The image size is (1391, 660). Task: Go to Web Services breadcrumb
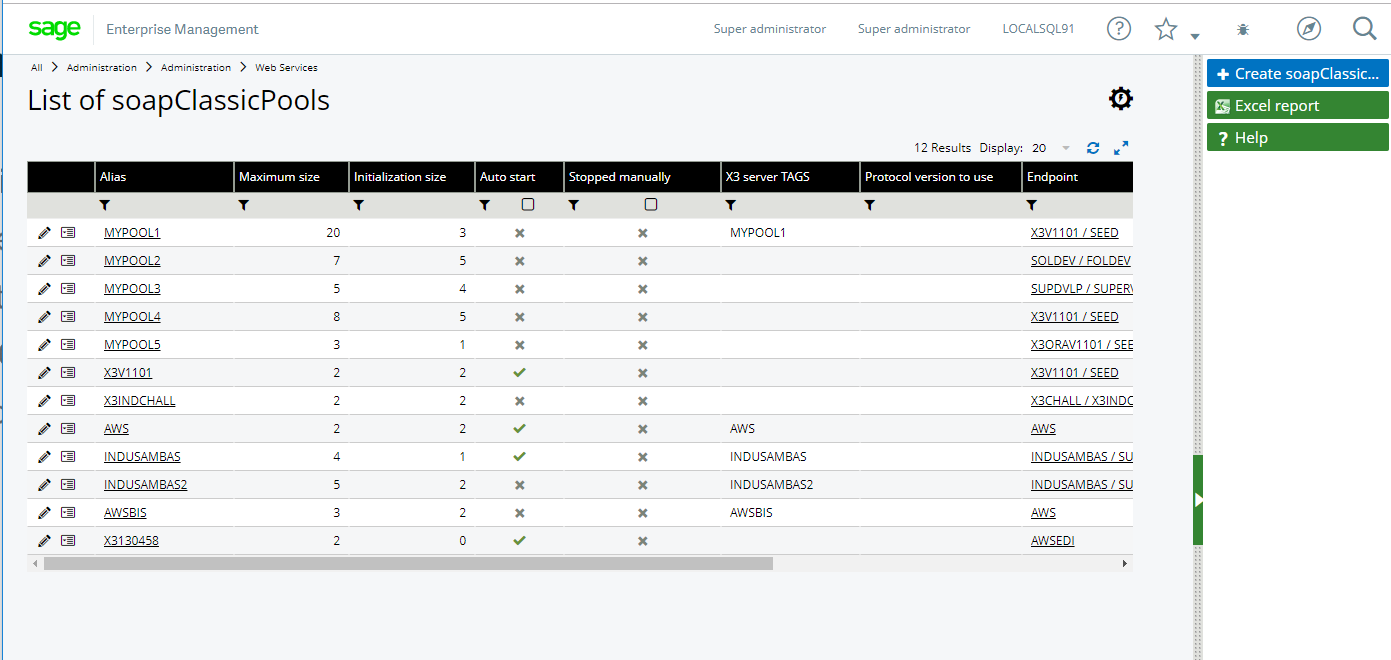click(x=286, y=68)
